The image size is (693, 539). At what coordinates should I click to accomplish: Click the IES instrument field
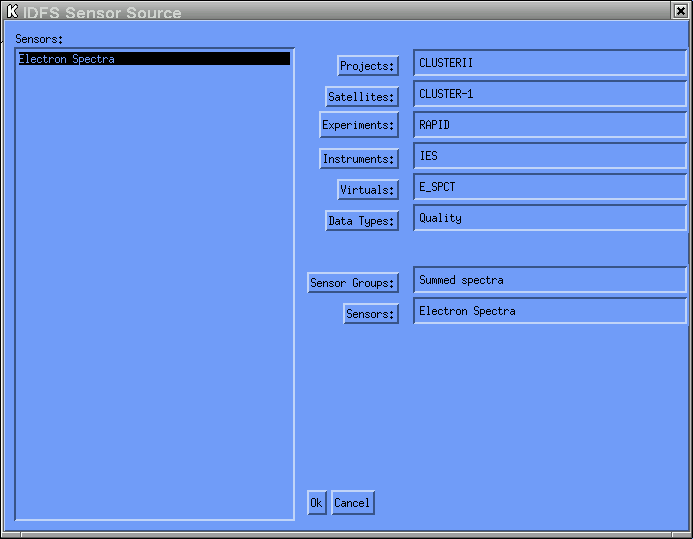coord(550,156)
